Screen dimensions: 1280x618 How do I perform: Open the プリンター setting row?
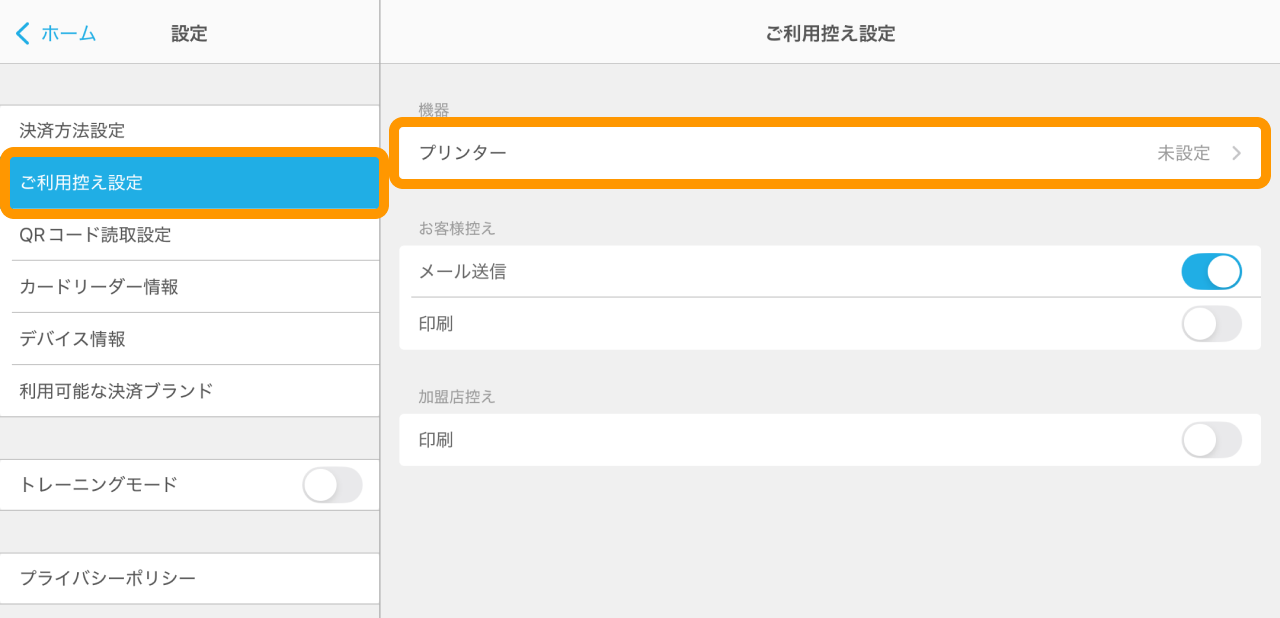pos(700,152)
